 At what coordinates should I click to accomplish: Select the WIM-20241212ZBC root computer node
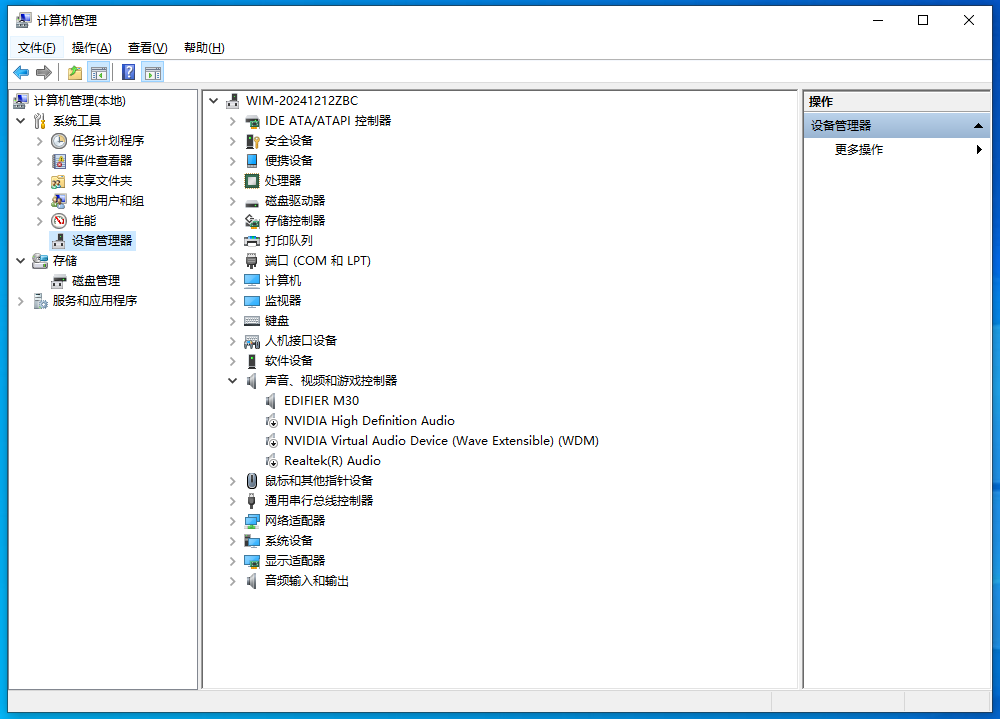pyautogui.click(x=301, y=100)
